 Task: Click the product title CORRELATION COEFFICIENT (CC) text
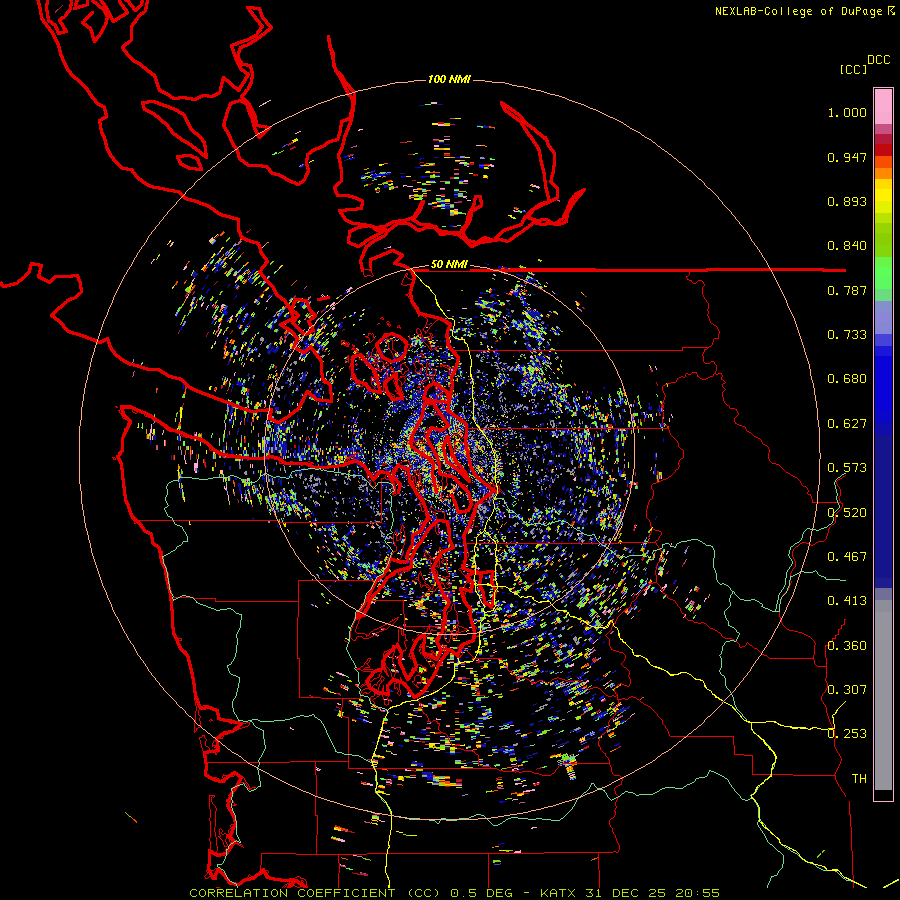pyautogui.click(x=315, y=893)
